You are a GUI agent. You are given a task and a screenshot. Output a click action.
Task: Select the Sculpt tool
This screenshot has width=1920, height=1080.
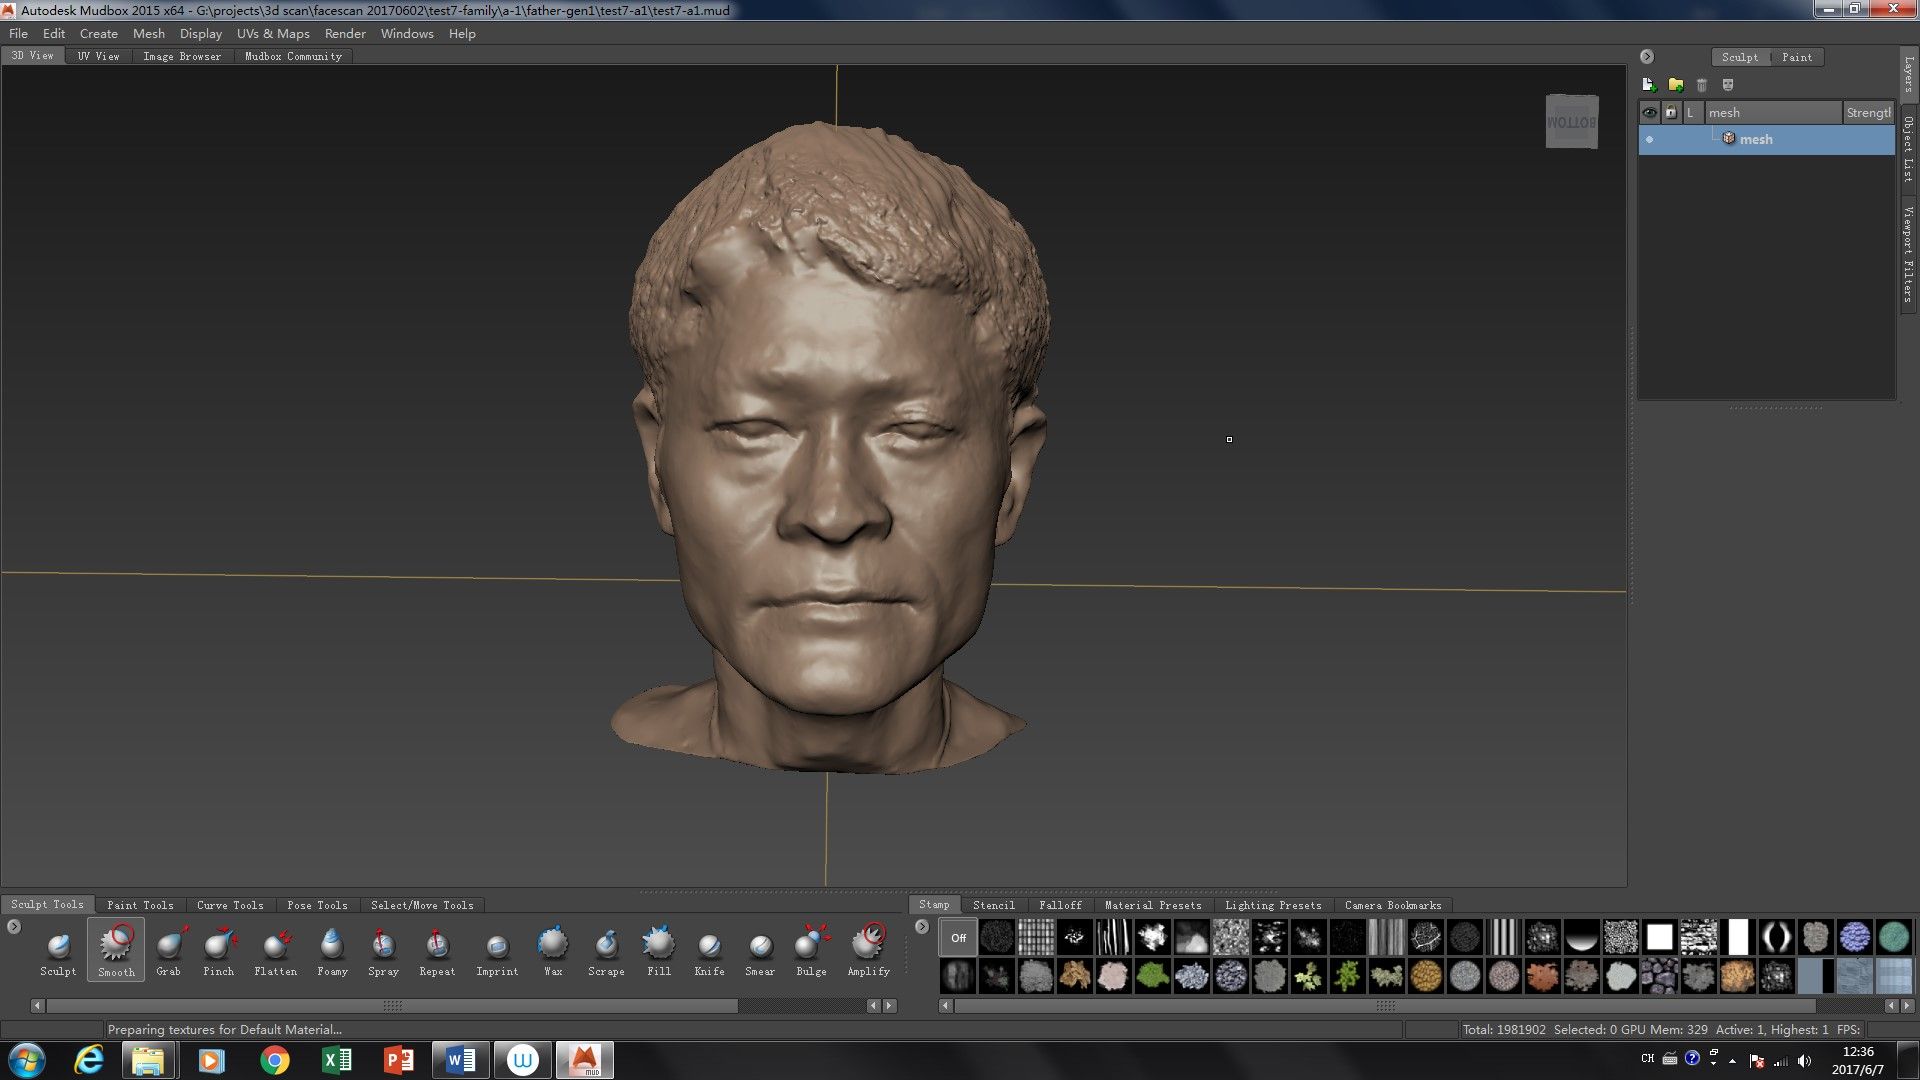[58, 948]
